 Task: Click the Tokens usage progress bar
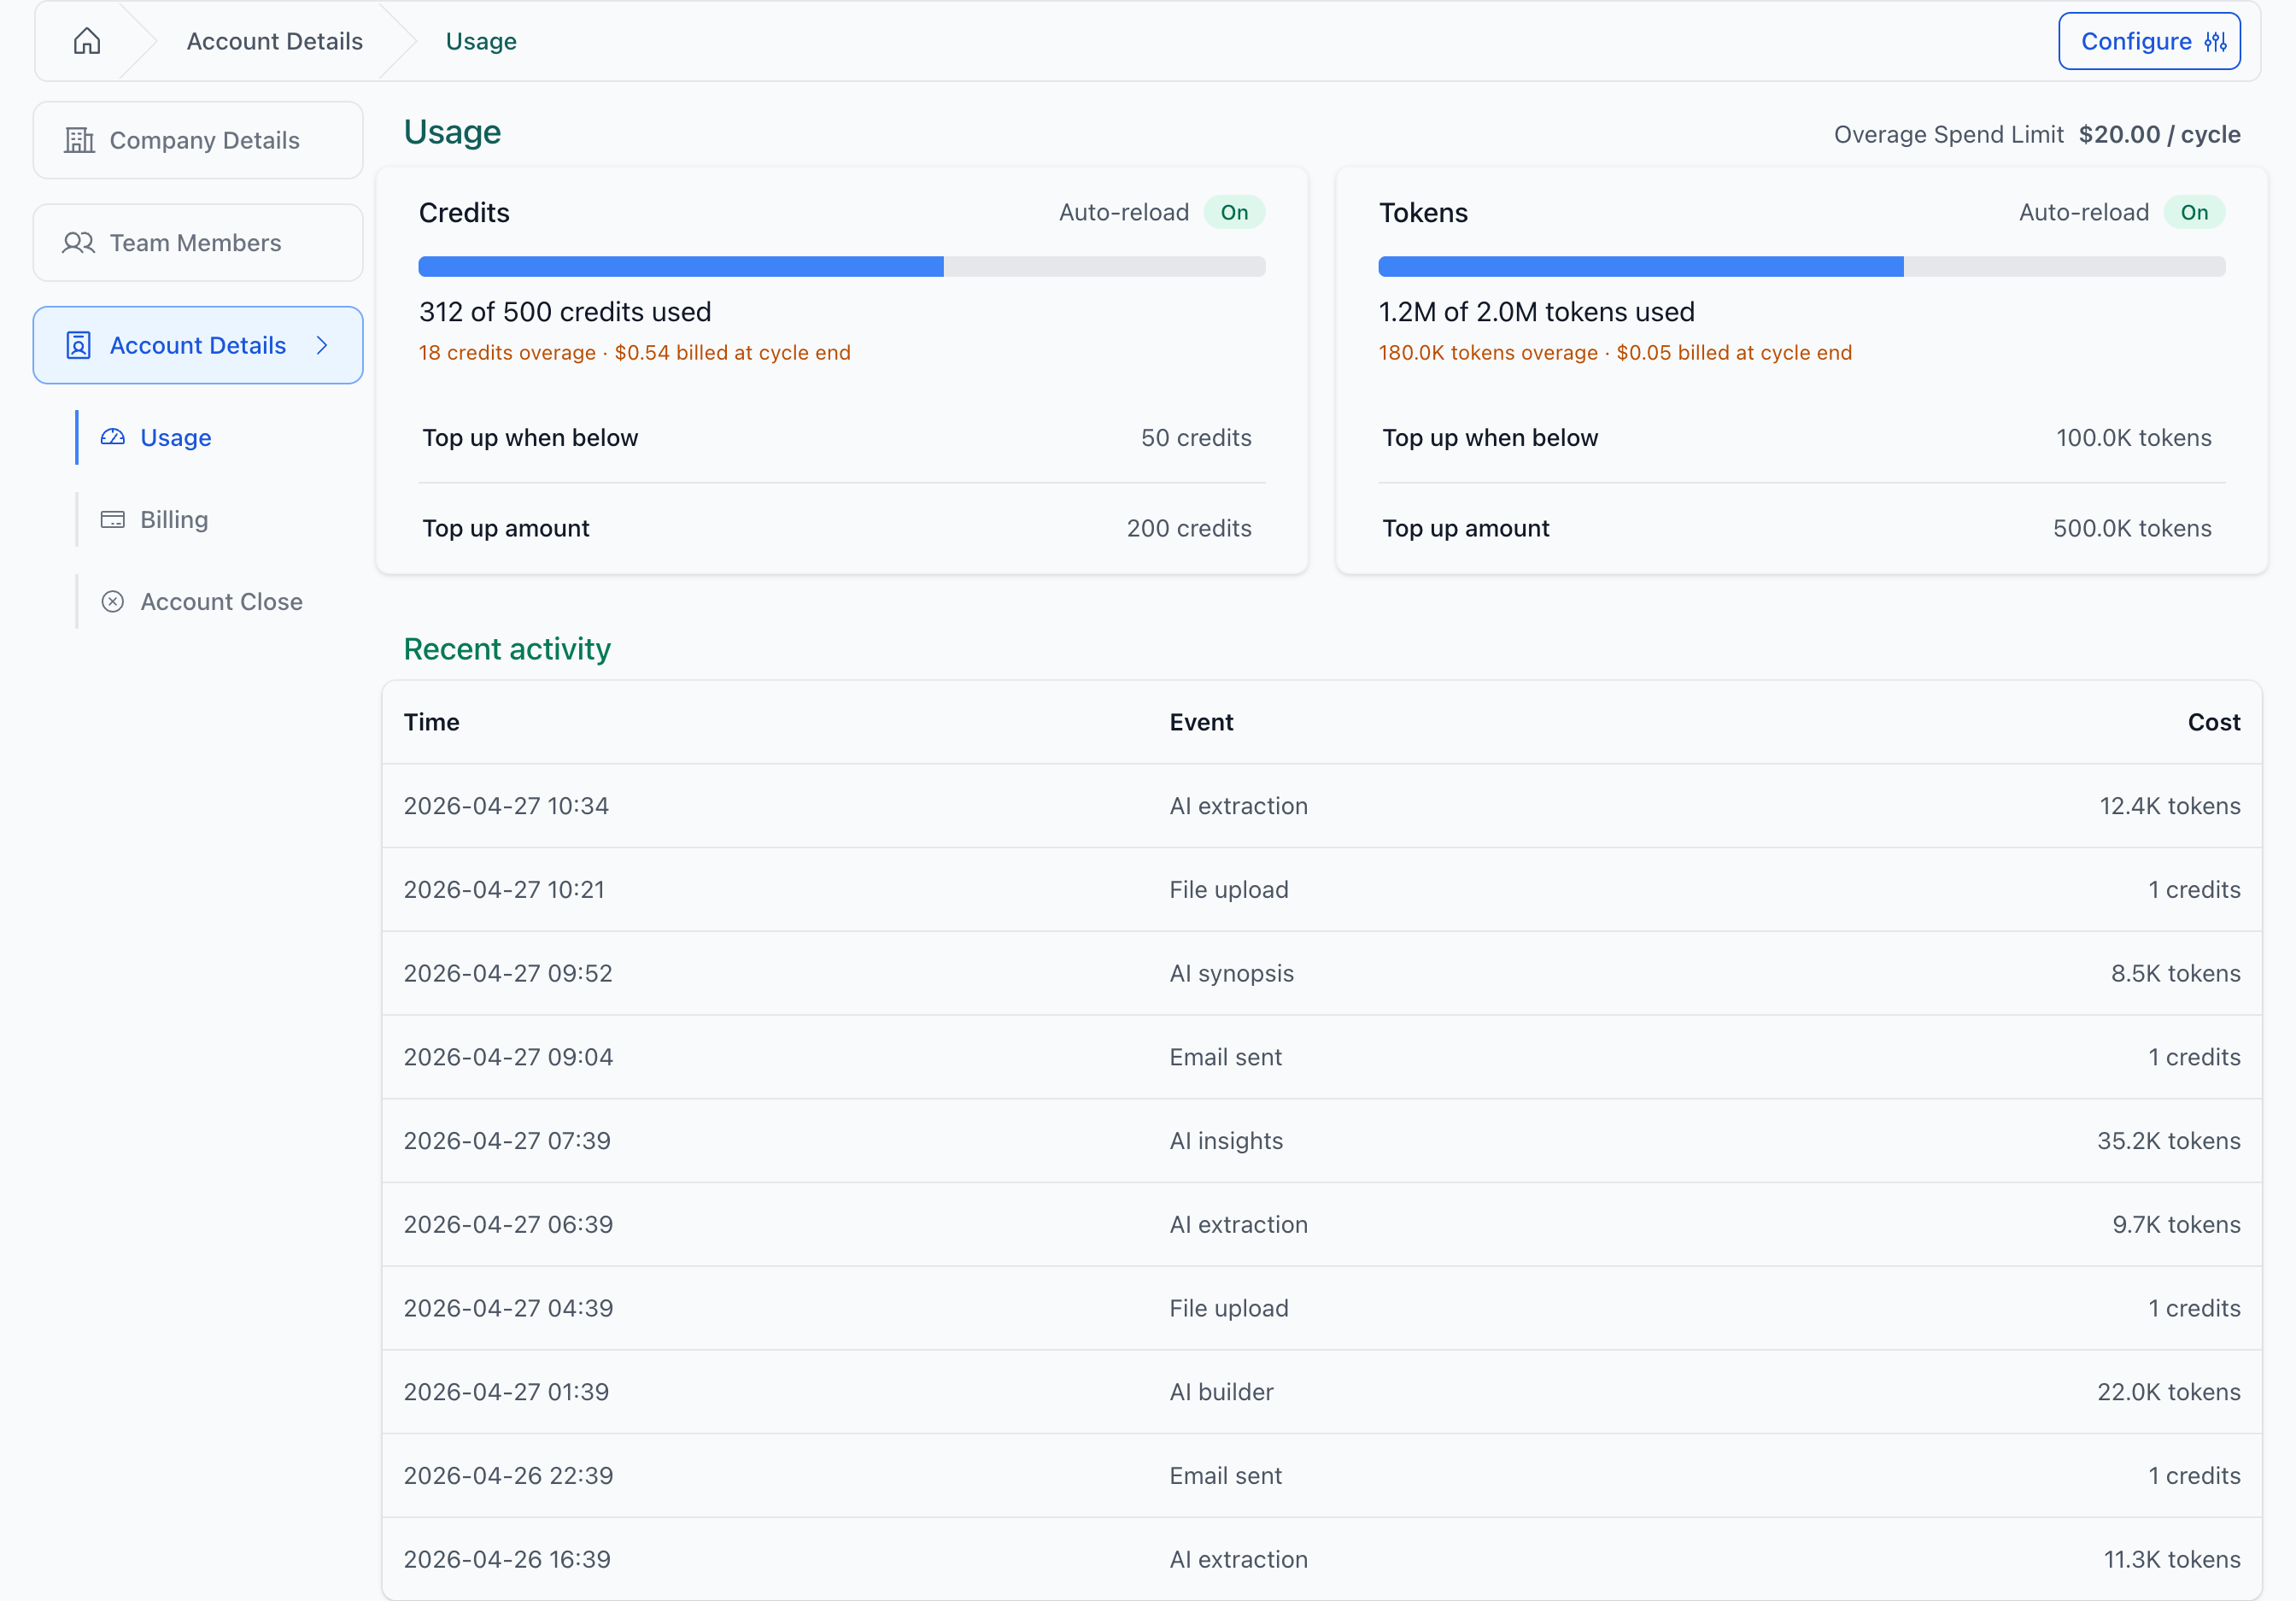tap(1802, 266)
